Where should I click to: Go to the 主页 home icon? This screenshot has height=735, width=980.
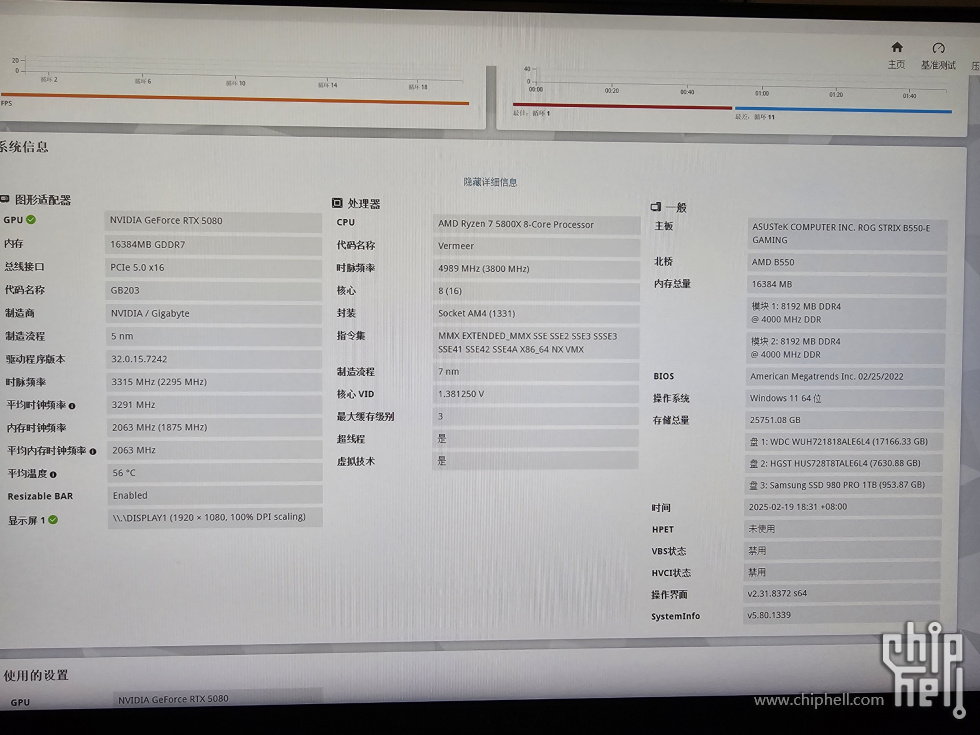pyautogui.click(x=897, y=48)
